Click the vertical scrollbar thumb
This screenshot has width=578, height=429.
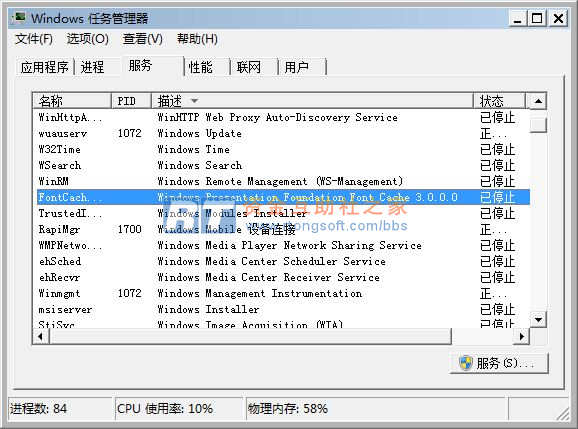(538, 125)
